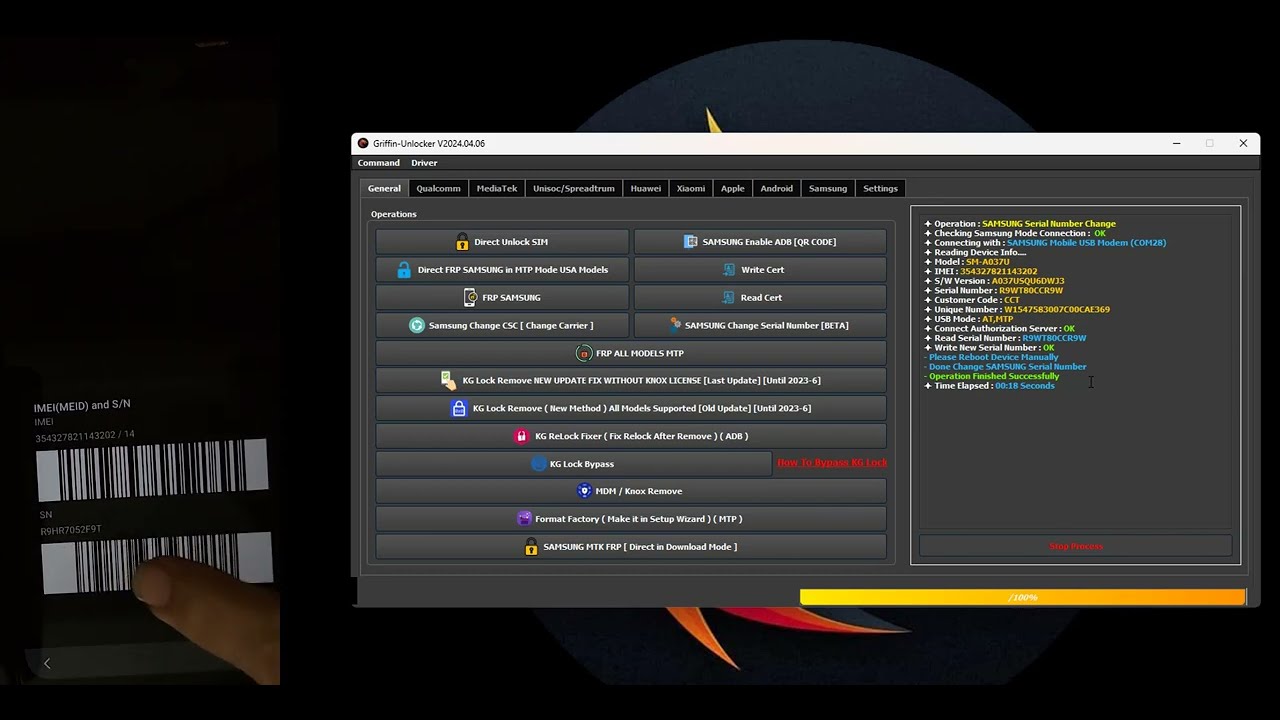Tap the IMEI barcode on the phone
This screenshot has height=720, width=1280.
point(152,470)
